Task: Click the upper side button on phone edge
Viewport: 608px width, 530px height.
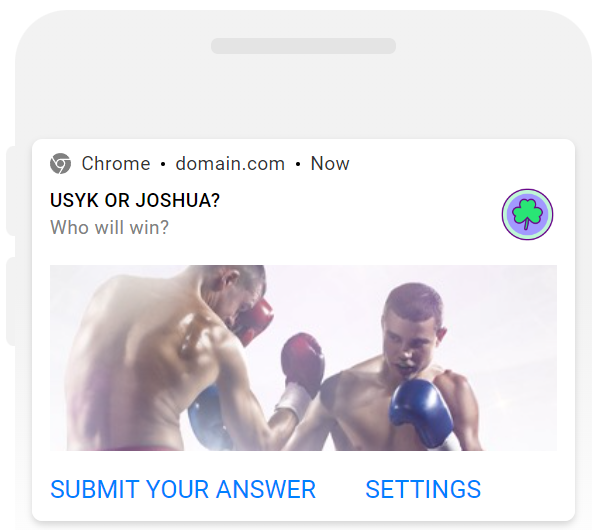Action: tap(10, 191)
